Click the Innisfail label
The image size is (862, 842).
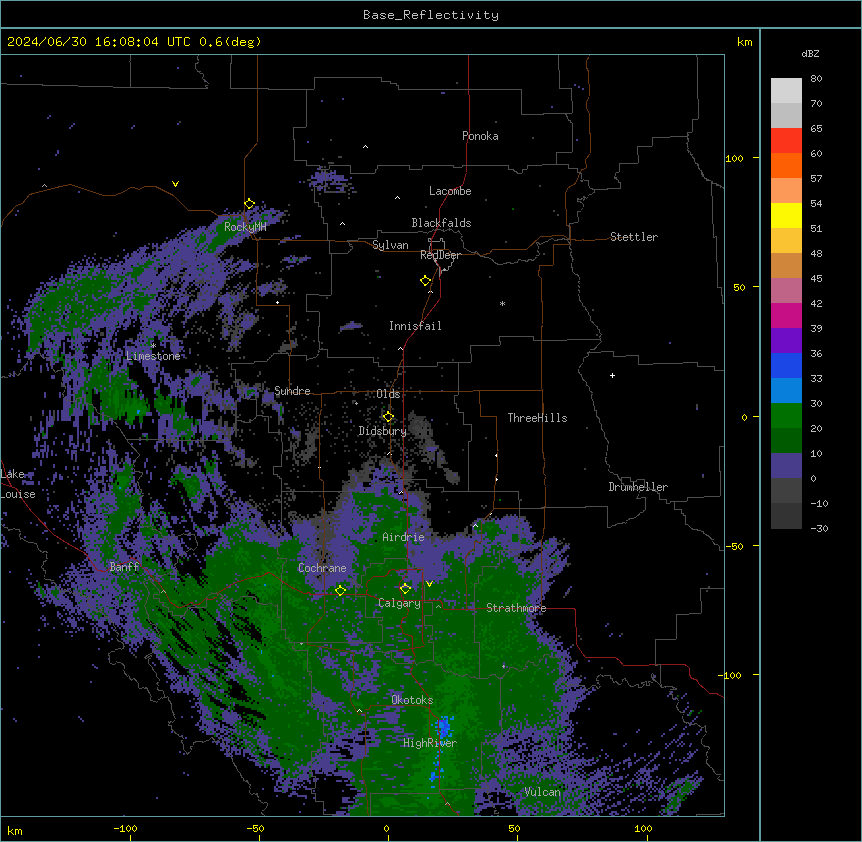[416, 326]
